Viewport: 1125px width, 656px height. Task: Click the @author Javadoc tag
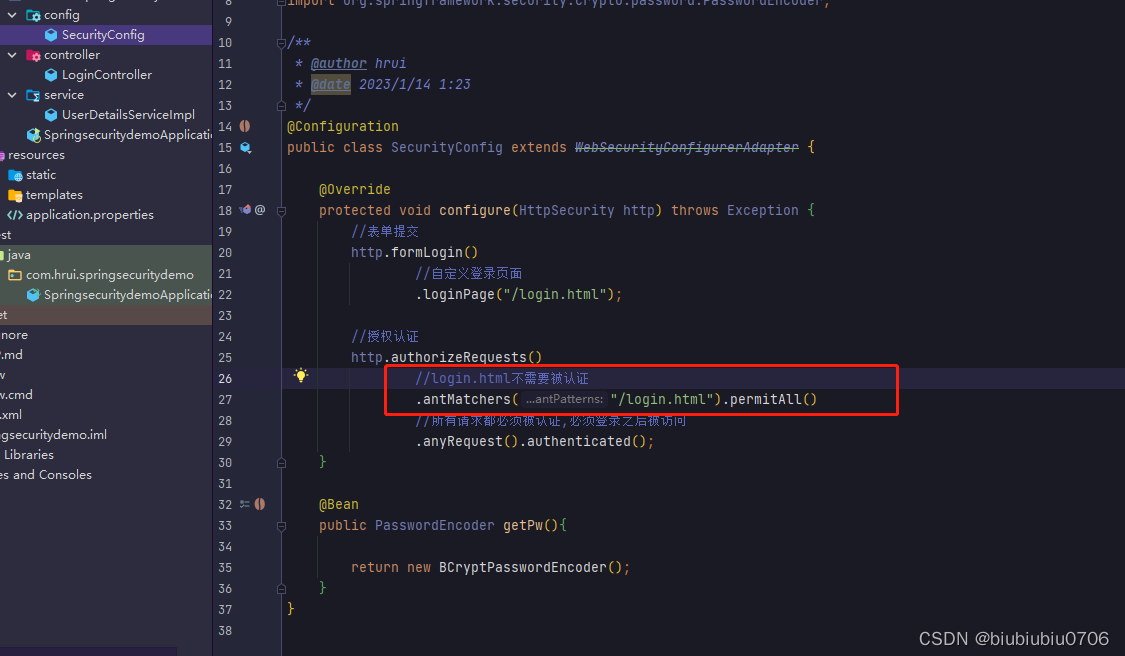coord(339,63)
